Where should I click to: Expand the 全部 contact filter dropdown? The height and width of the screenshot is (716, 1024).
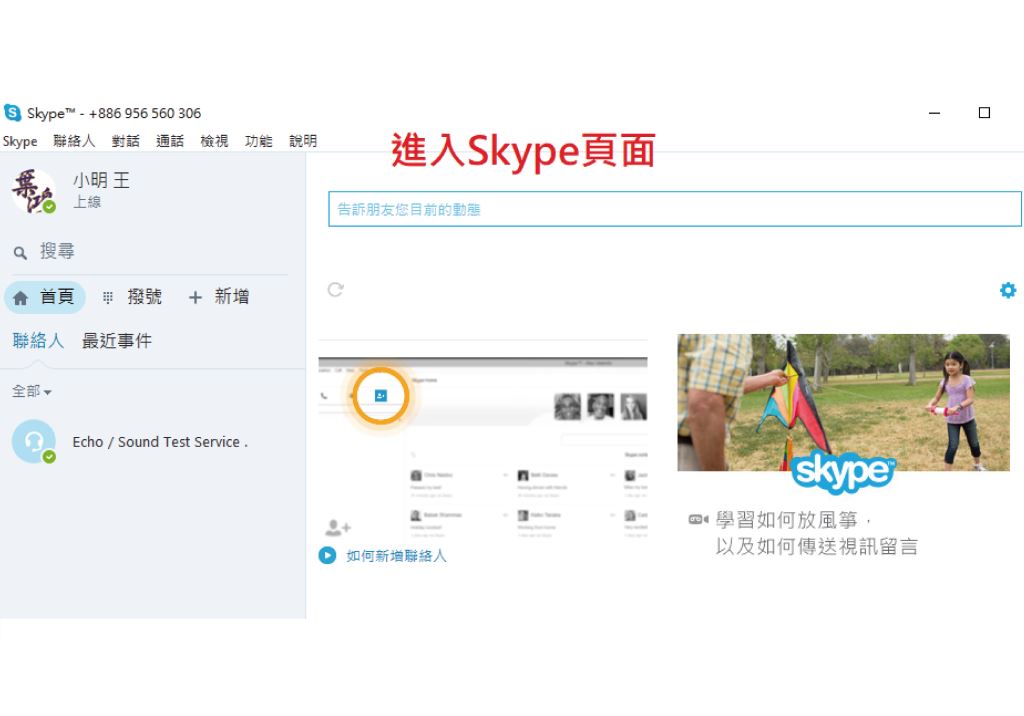pyautogui.click(x=31, y=391)
